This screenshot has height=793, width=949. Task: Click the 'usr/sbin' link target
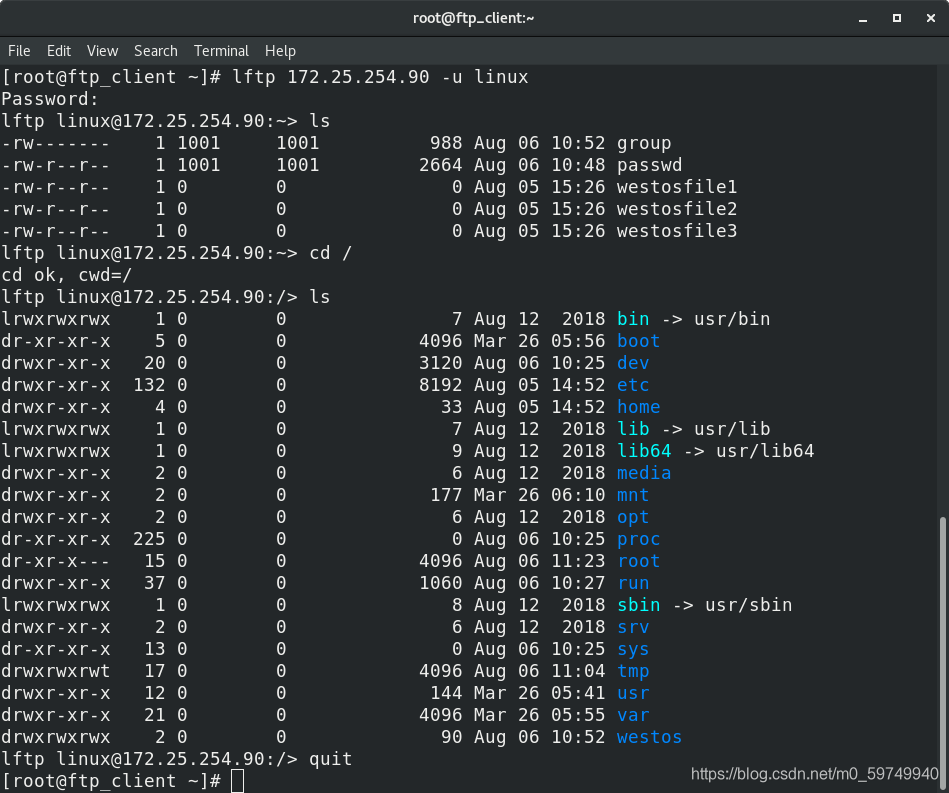pyautogui.click(x=749, y=605)
